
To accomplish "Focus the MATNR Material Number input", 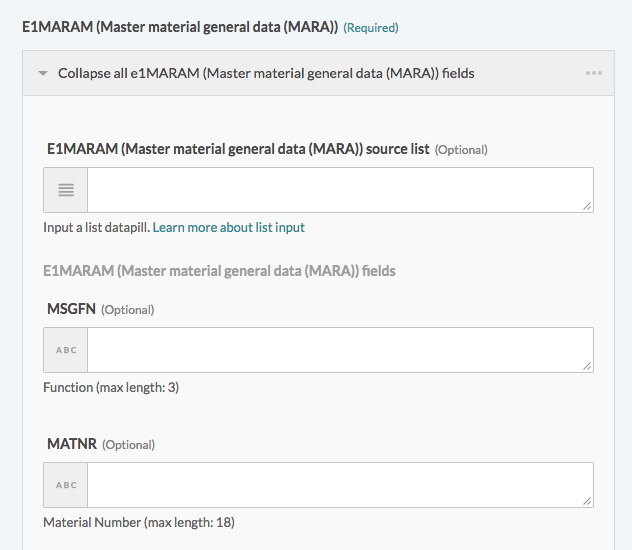I will (340, 485).
